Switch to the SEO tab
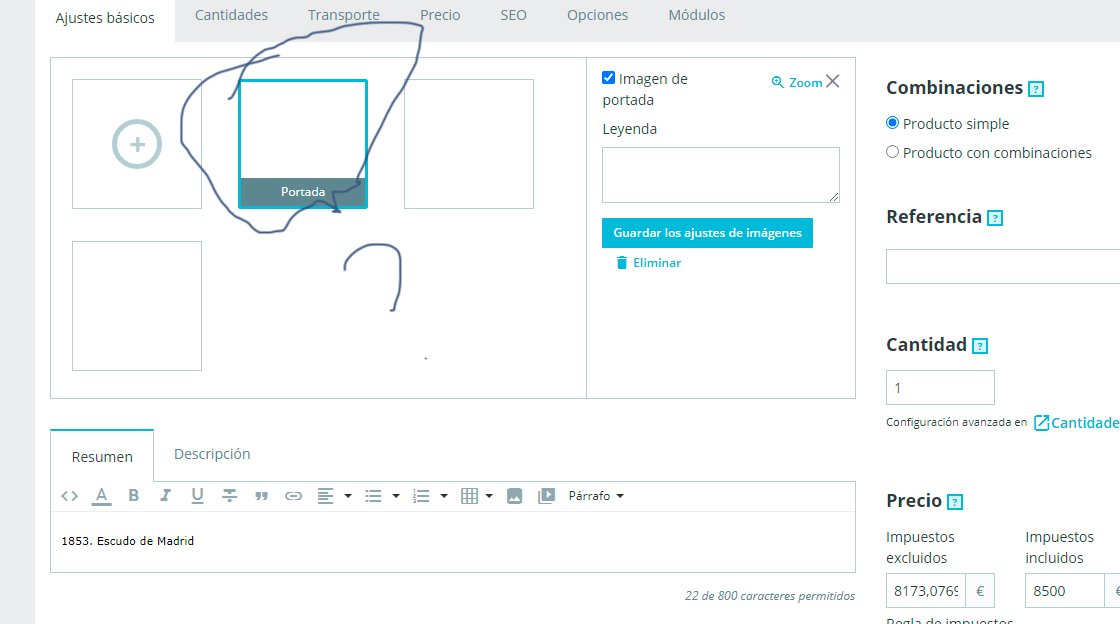This screenshot has height=624, width=1120. [514, 15]
